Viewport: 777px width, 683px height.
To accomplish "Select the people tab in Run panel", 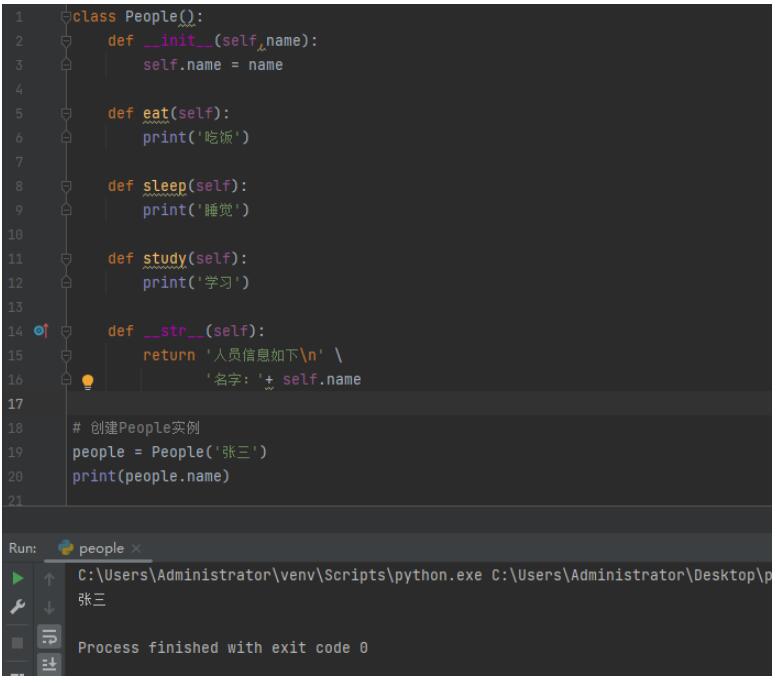I will click(x=101, y=548).
